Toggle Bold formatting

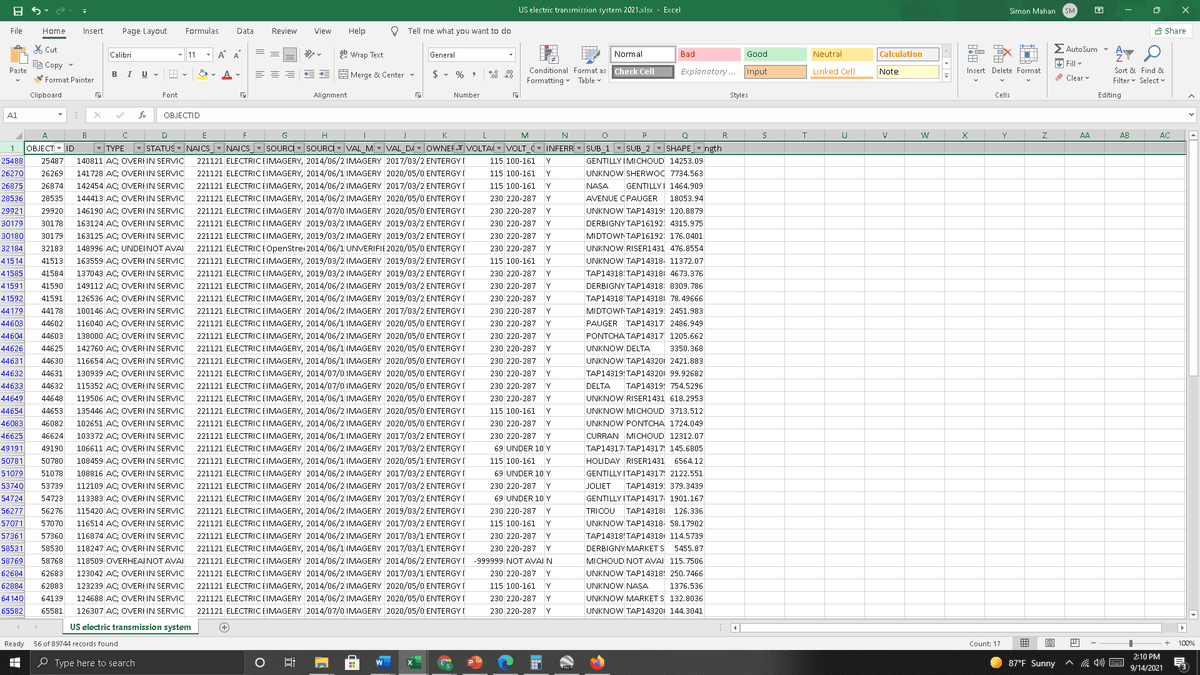tap(116, 75)
